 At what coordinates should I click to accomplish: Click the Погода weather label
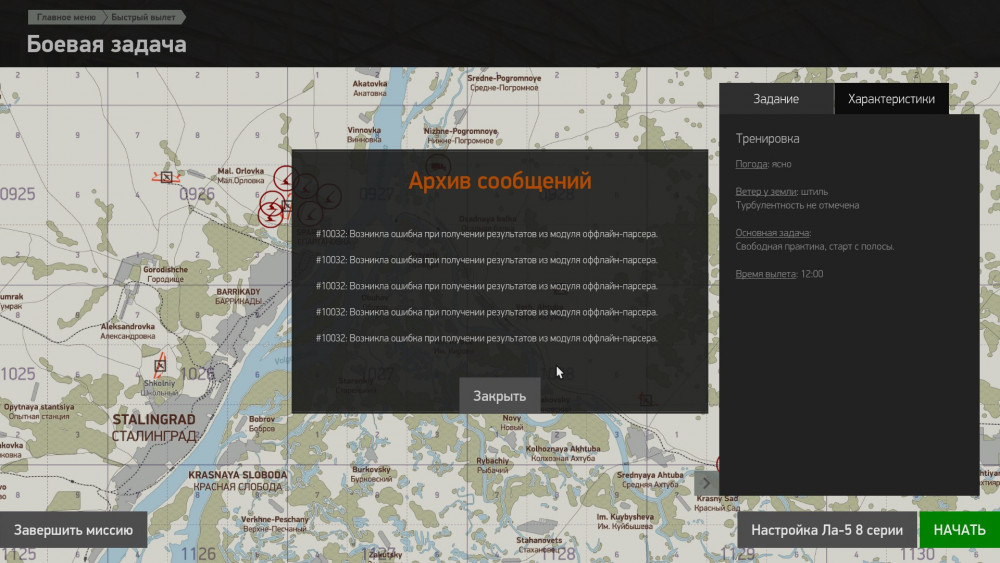pyautogui.click(x=751, y=164)
